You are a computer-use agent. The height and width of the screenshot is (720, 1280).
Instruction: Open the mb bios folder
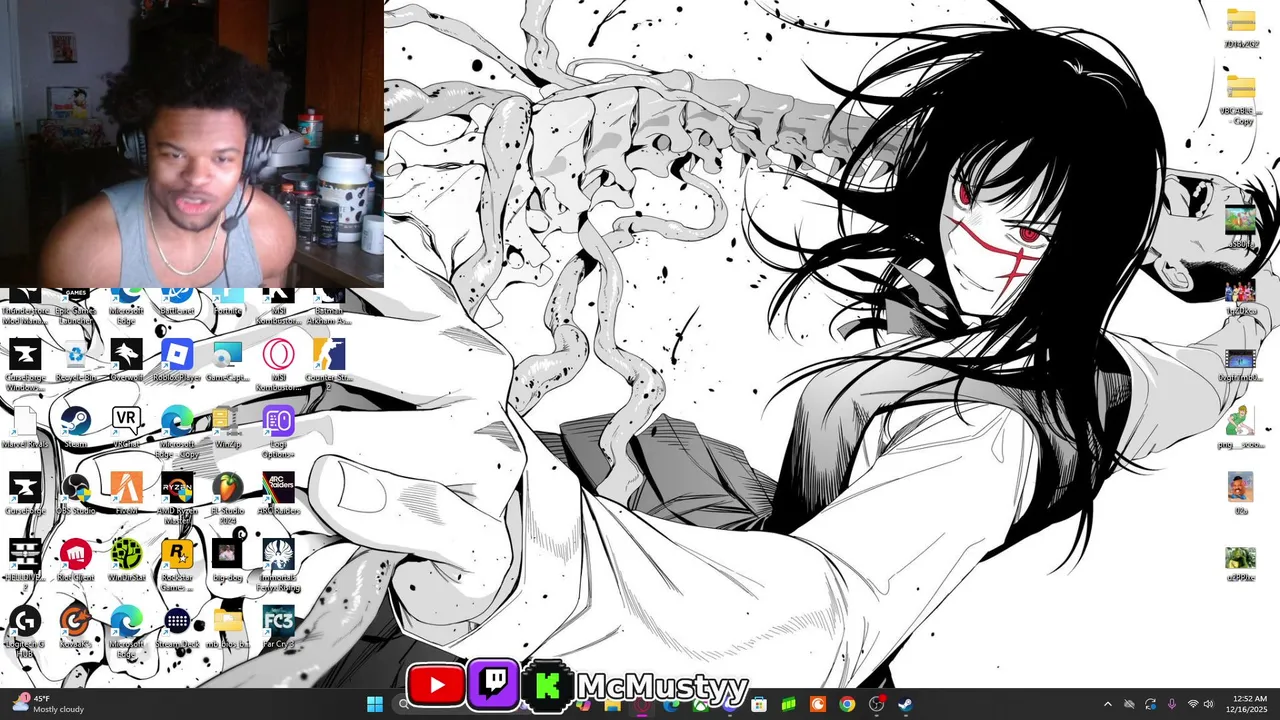228,627
